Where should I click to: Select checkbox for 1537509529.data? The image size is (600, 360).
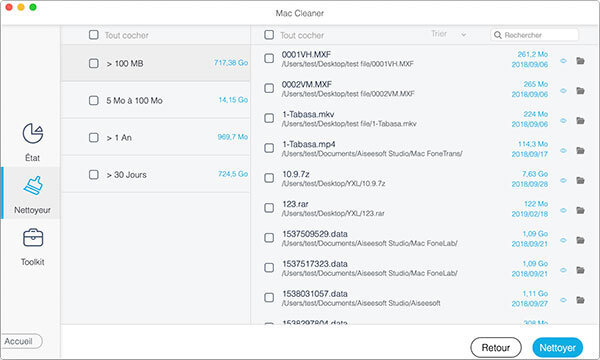[x=269, y=238]
